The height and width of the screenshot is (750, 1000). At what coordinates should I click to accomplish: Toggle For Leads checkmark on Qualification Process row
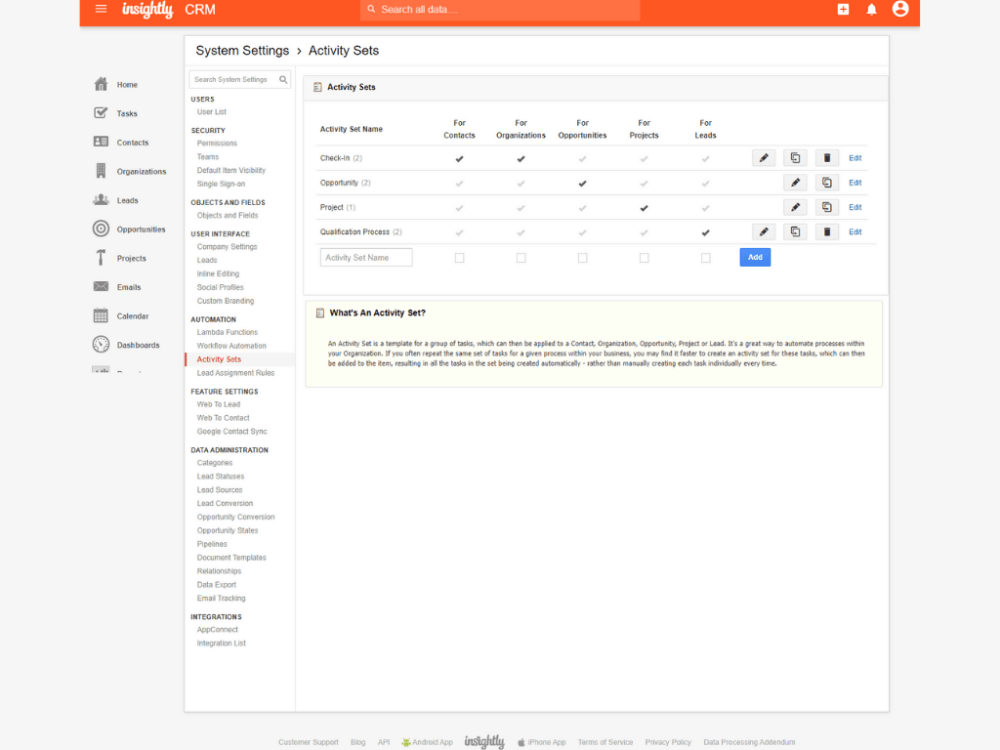[705, 233]
